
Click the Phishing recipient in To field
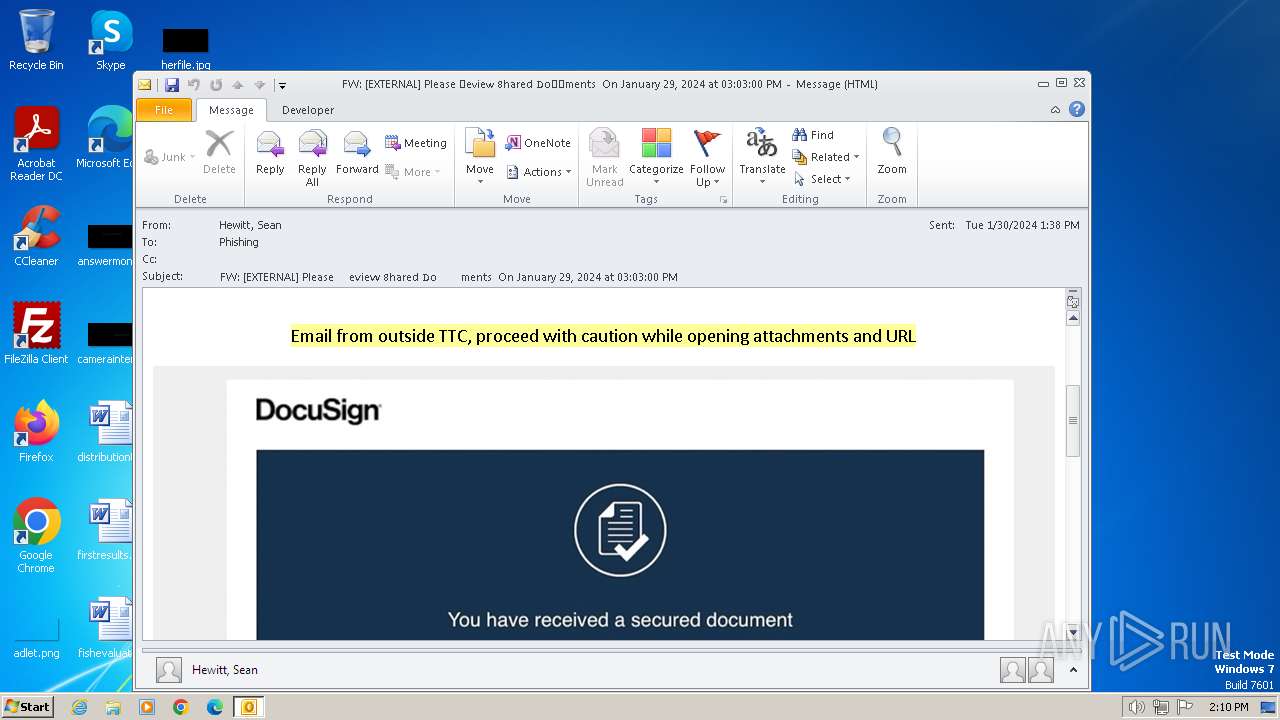(239, 242)
